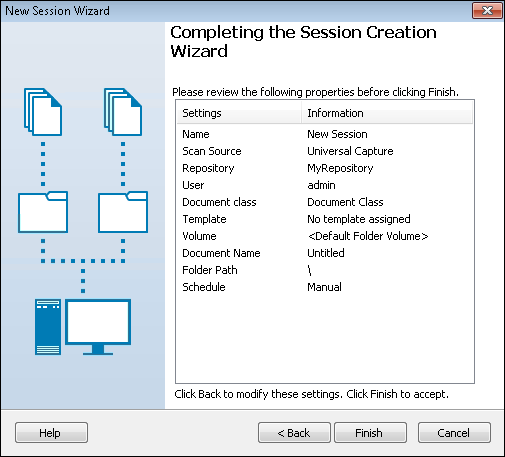This screenshot has height=457, width=505.
Task: Select the Template row
Action: (325, 219)
